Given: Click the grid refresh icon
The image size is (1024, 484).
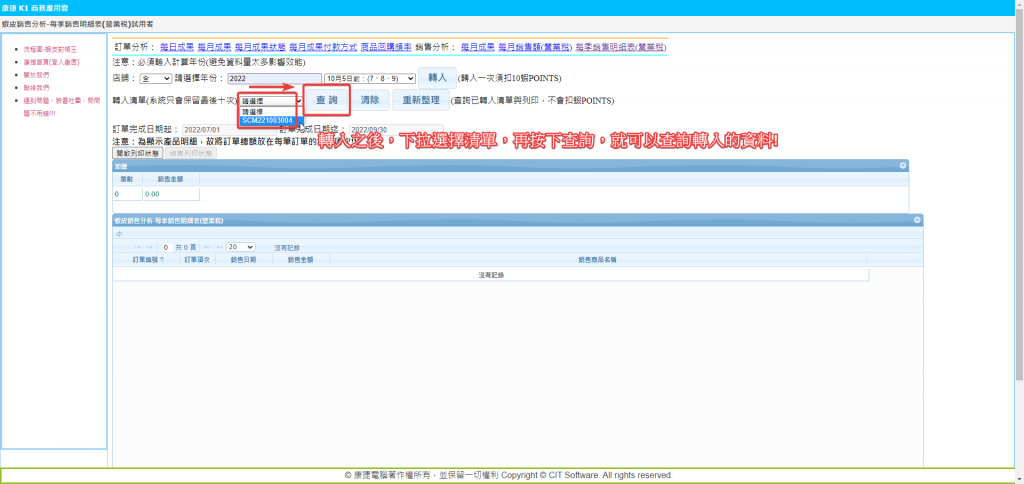Looking at the screenshot, I should pyautogui.click(x=119, y=233).
